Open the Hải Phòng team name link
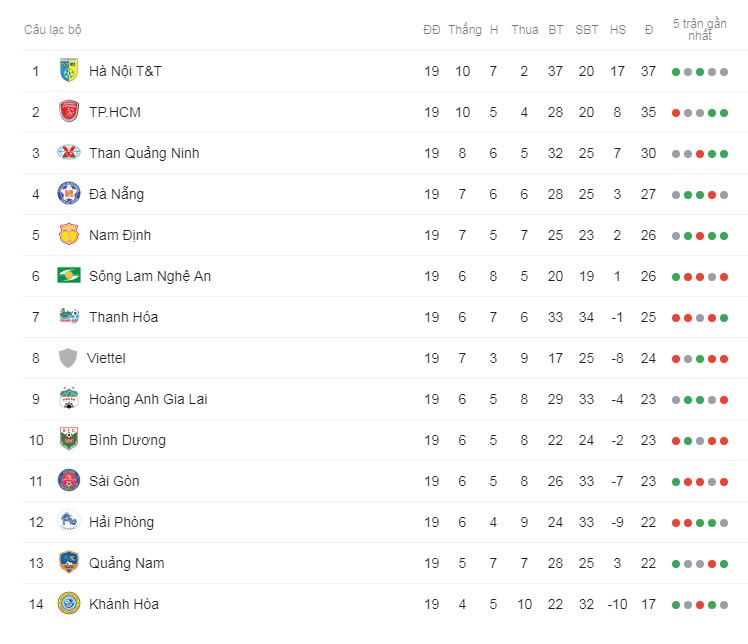Screen dimensions: 748x644 (x=121, y=522)
